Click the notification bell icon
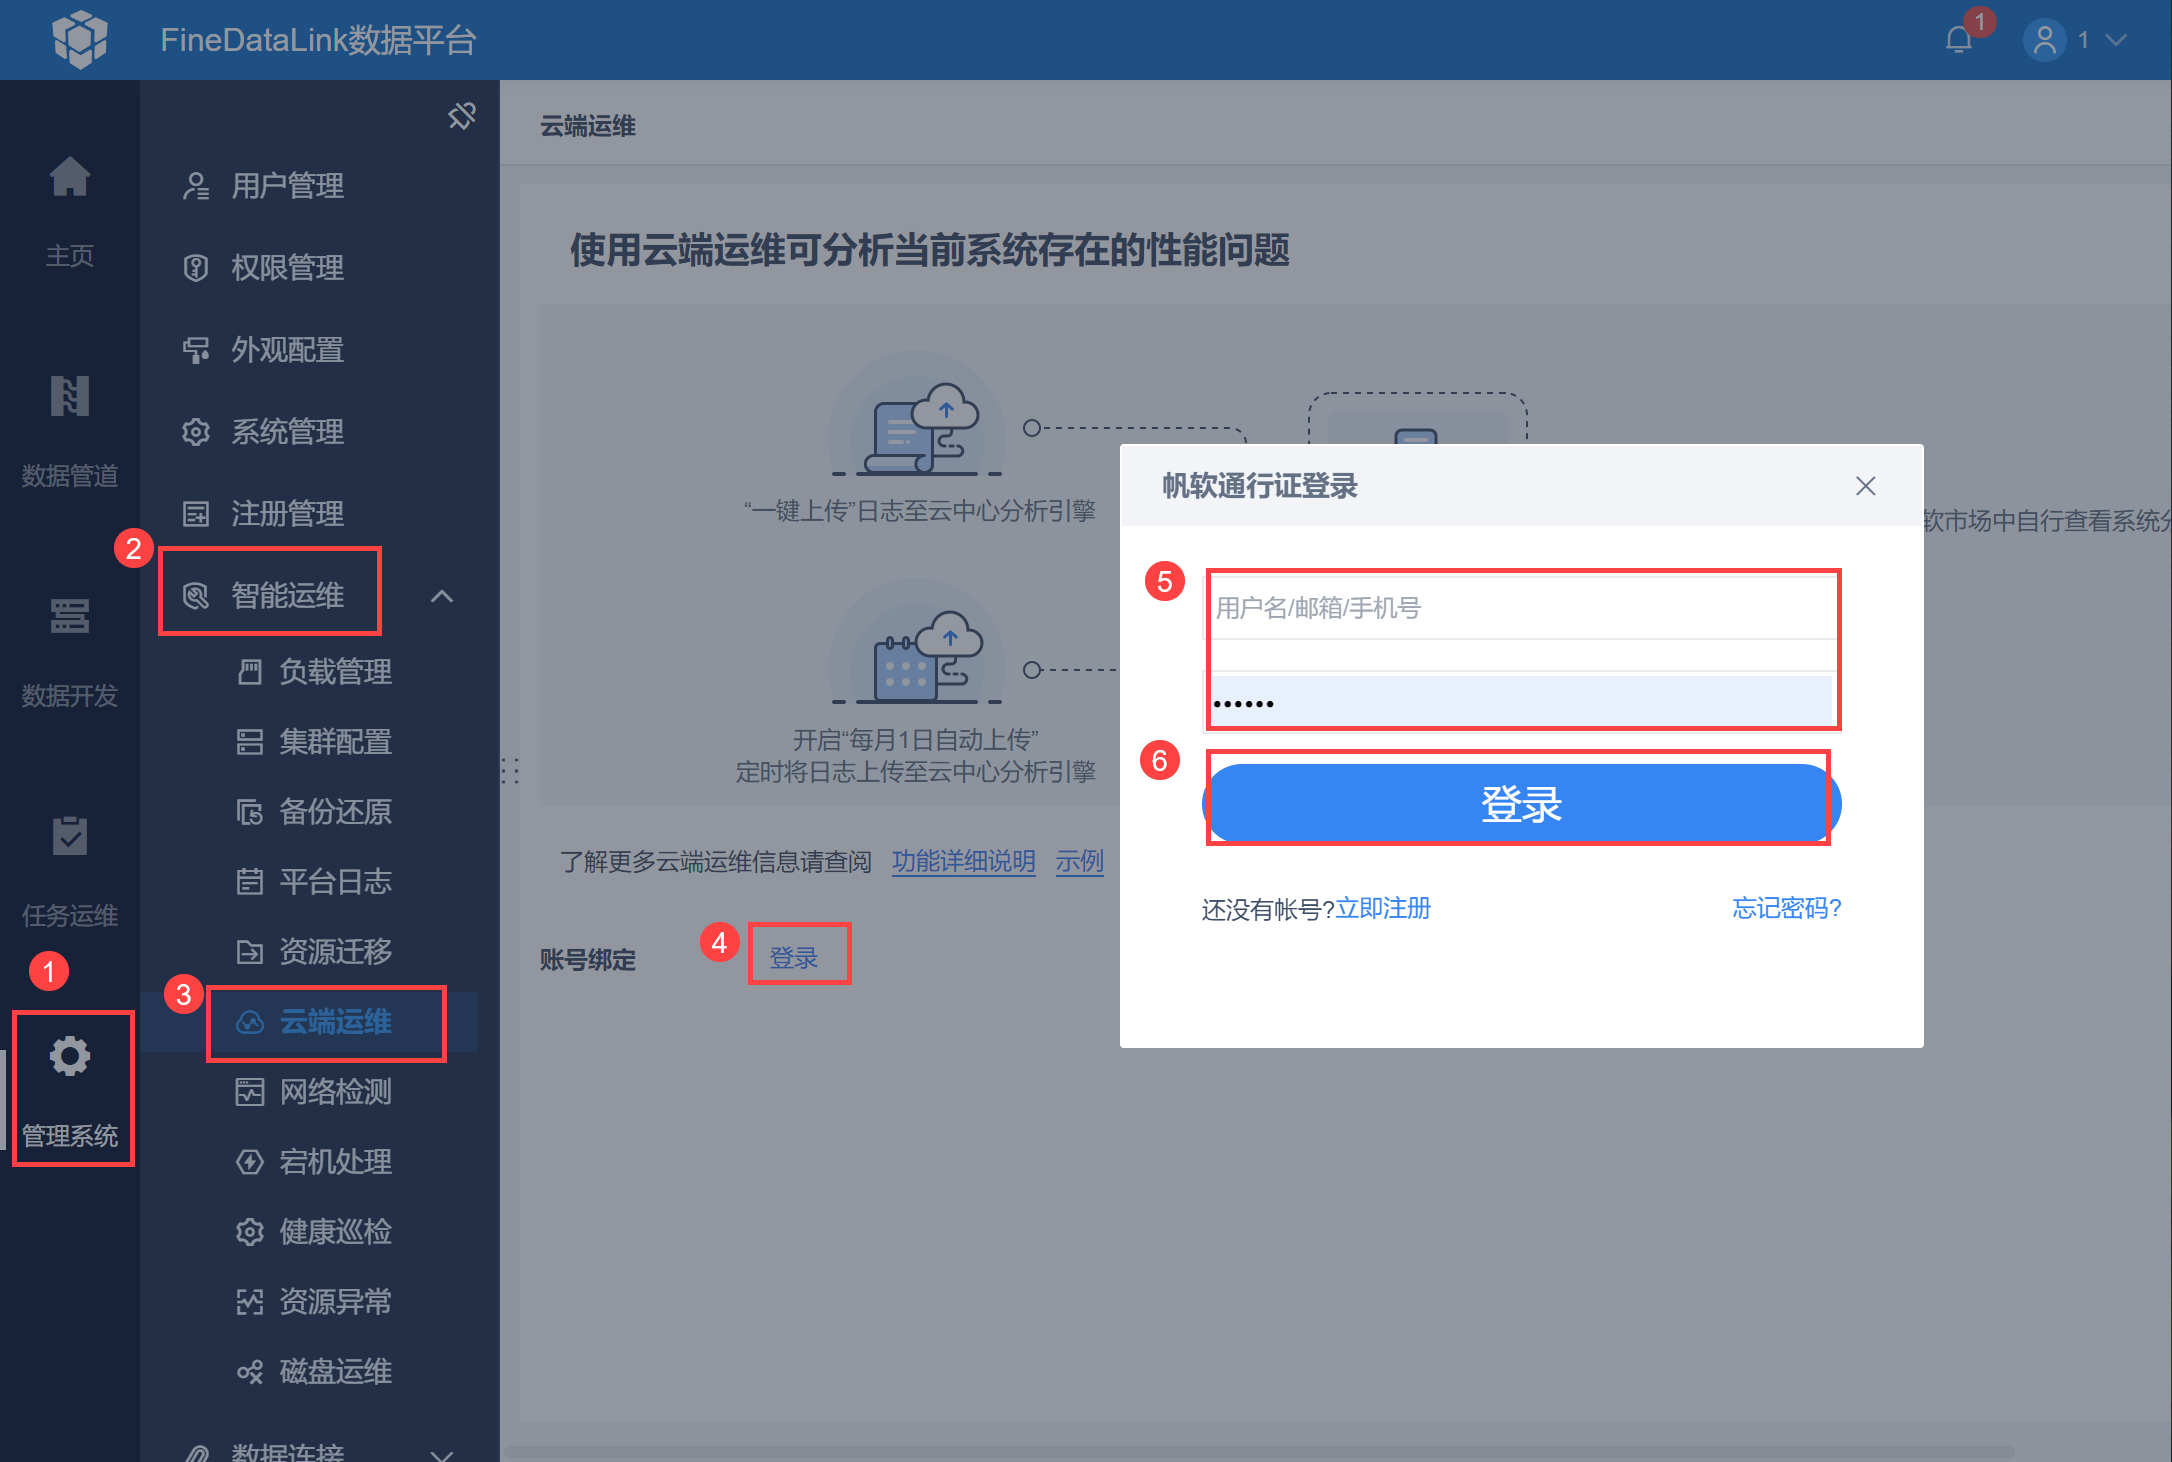 click(x=1958, y=40)
